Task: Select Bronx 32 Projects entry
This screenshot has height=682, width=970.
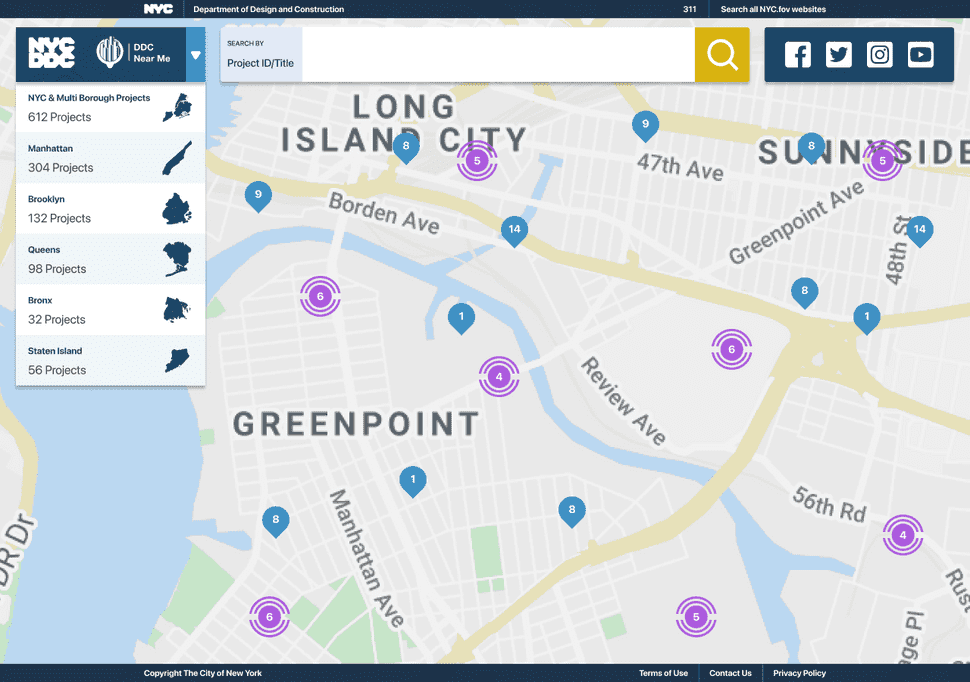Action: [x=110, y=310]
